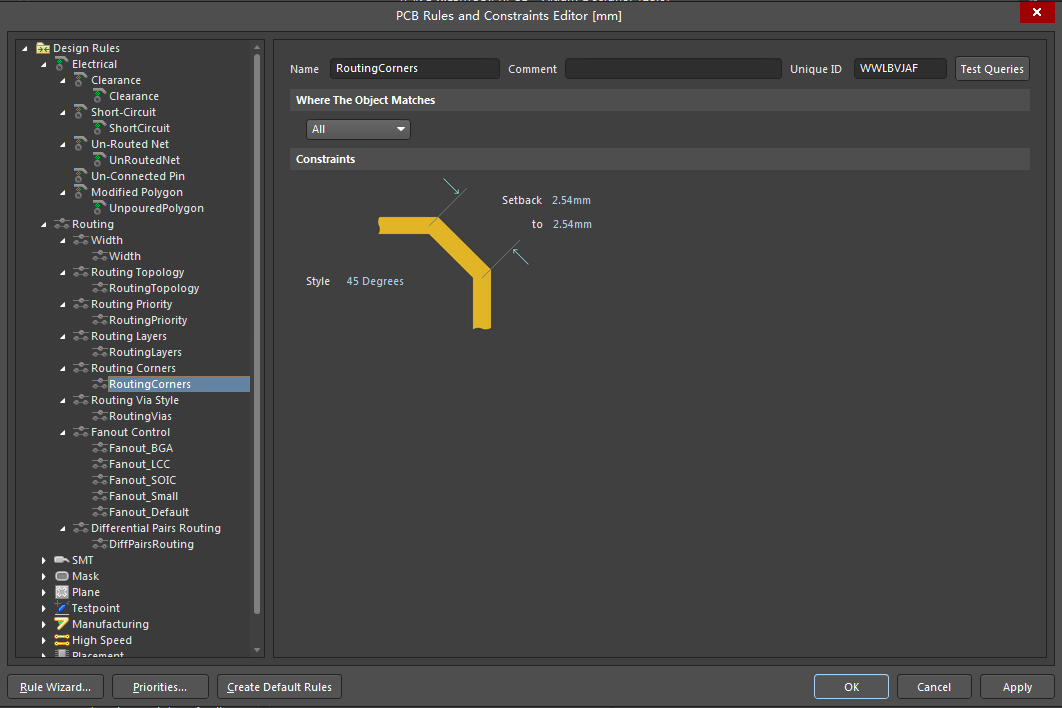This screenshot has width=1062, height=708.
Task: Open the scope matching dropdown showing All
Action: tap(357, 129)
